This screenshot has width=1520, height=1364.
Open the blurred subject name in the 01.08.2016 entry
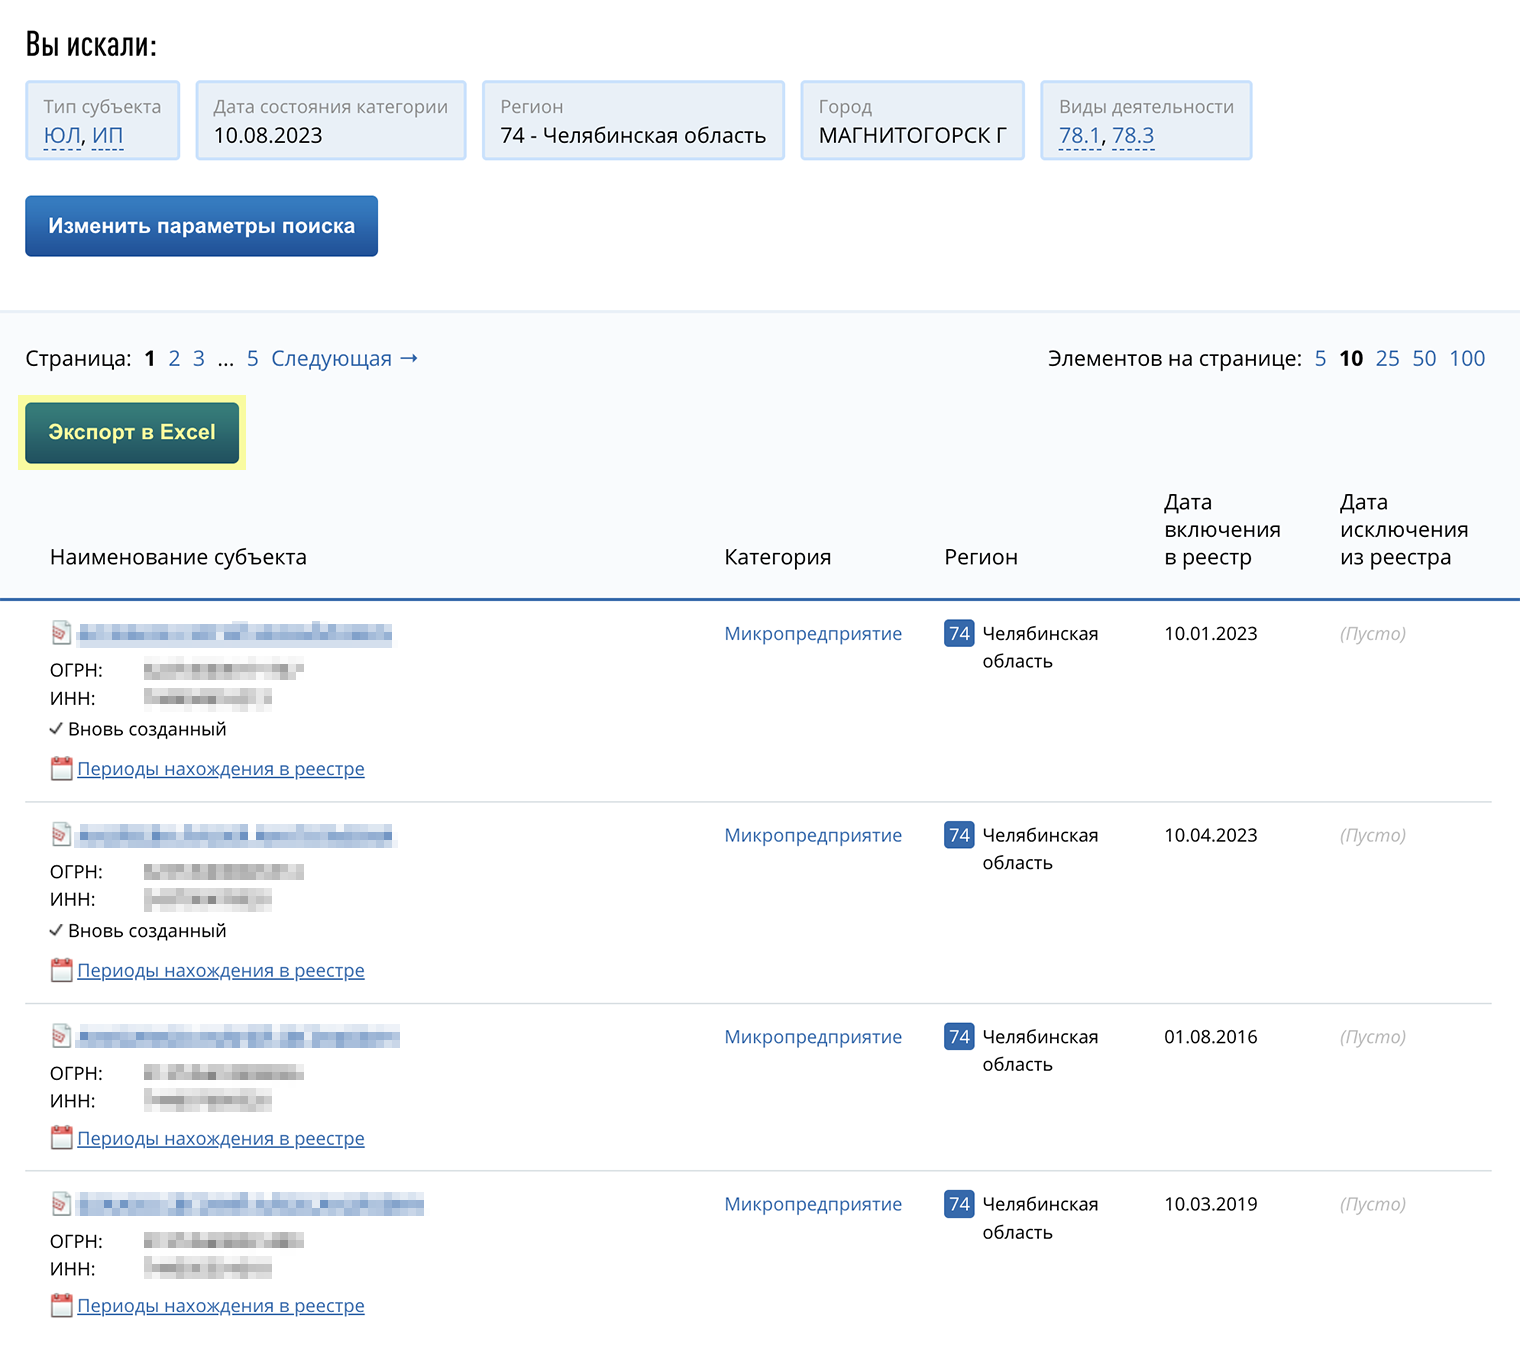pyautogui.click(x=238, y=1037)
